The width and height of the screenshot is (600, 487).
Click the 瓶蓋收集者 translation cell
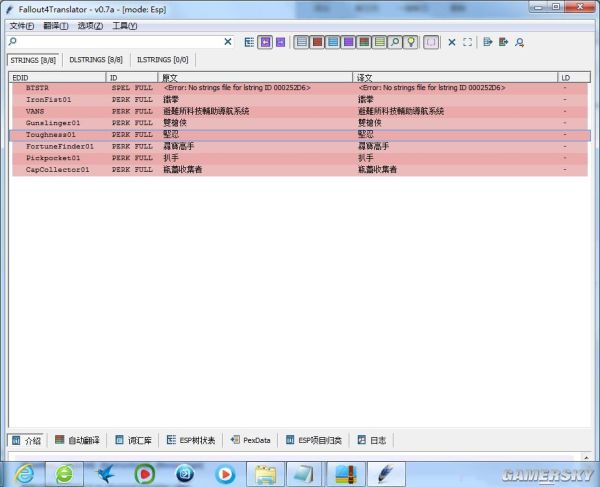pyautogui.click(x=377, y=169)
